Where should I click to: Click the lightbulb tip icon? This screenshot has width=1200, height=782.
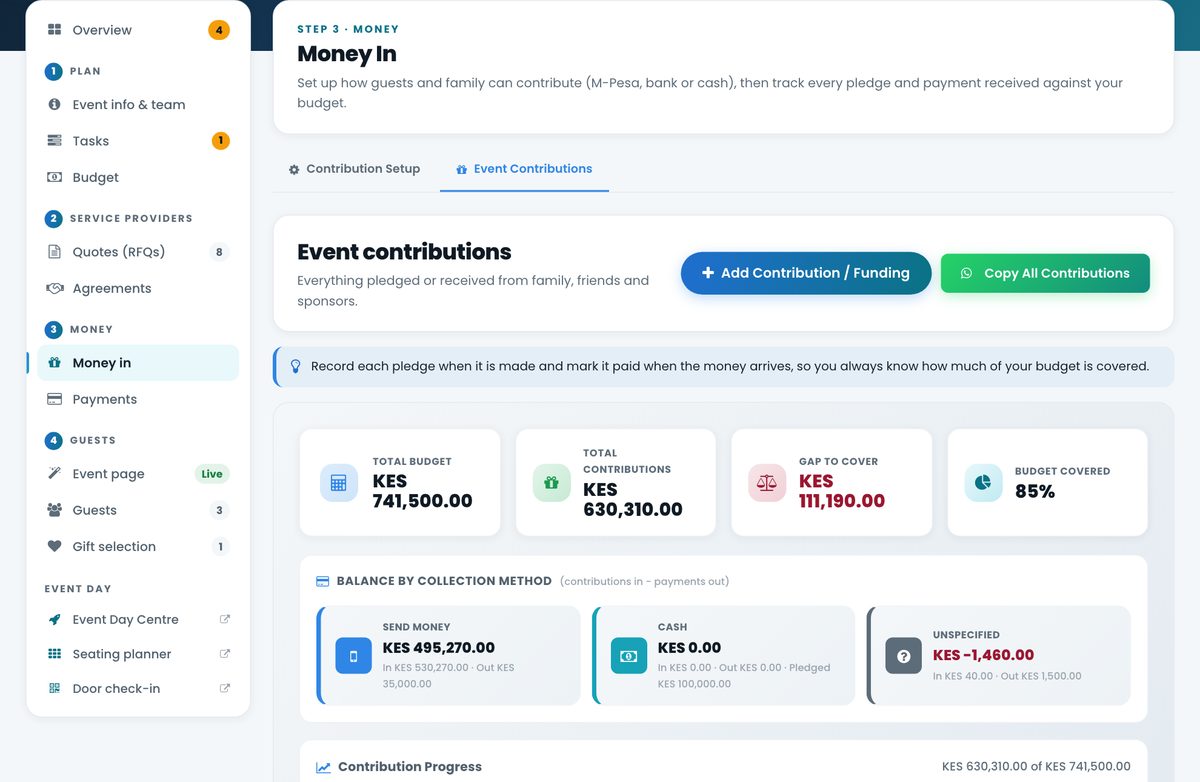295,366
